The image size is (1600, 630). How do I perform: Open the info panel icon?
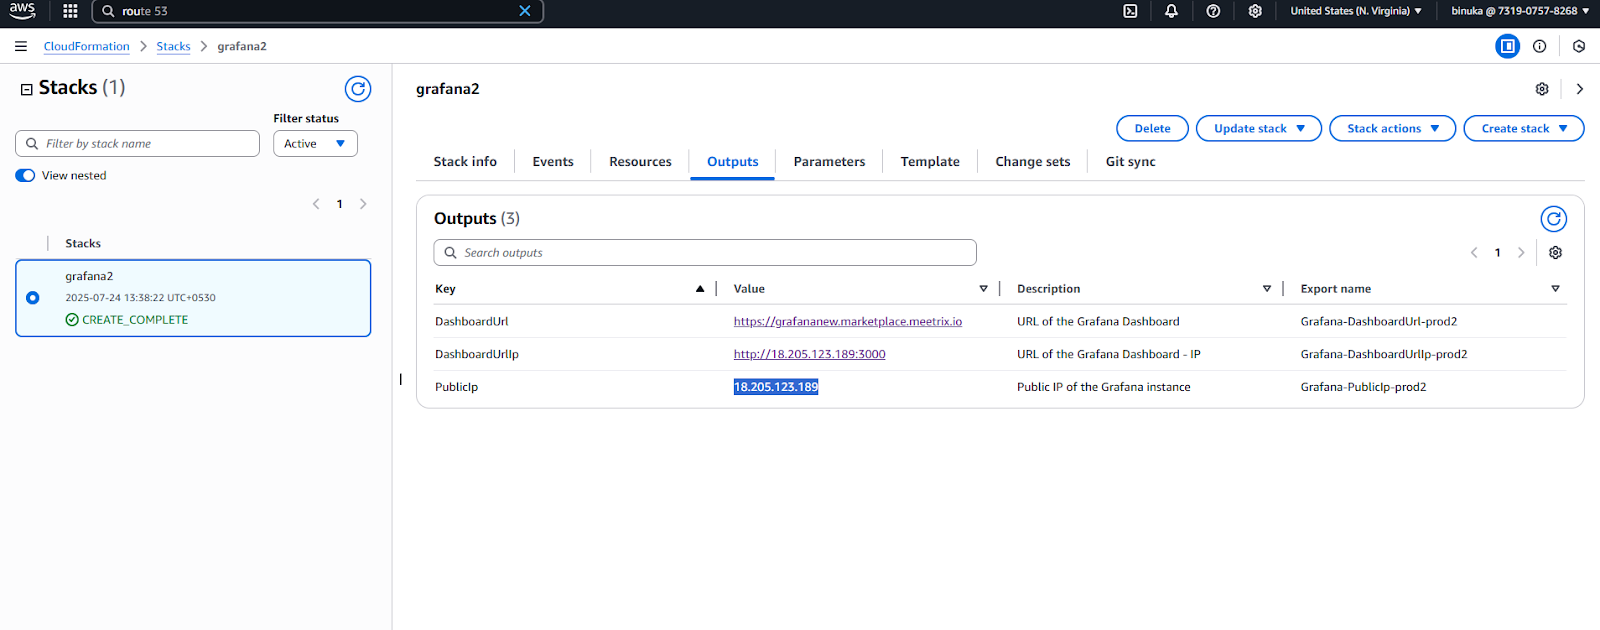click(x=1540, y=46)
